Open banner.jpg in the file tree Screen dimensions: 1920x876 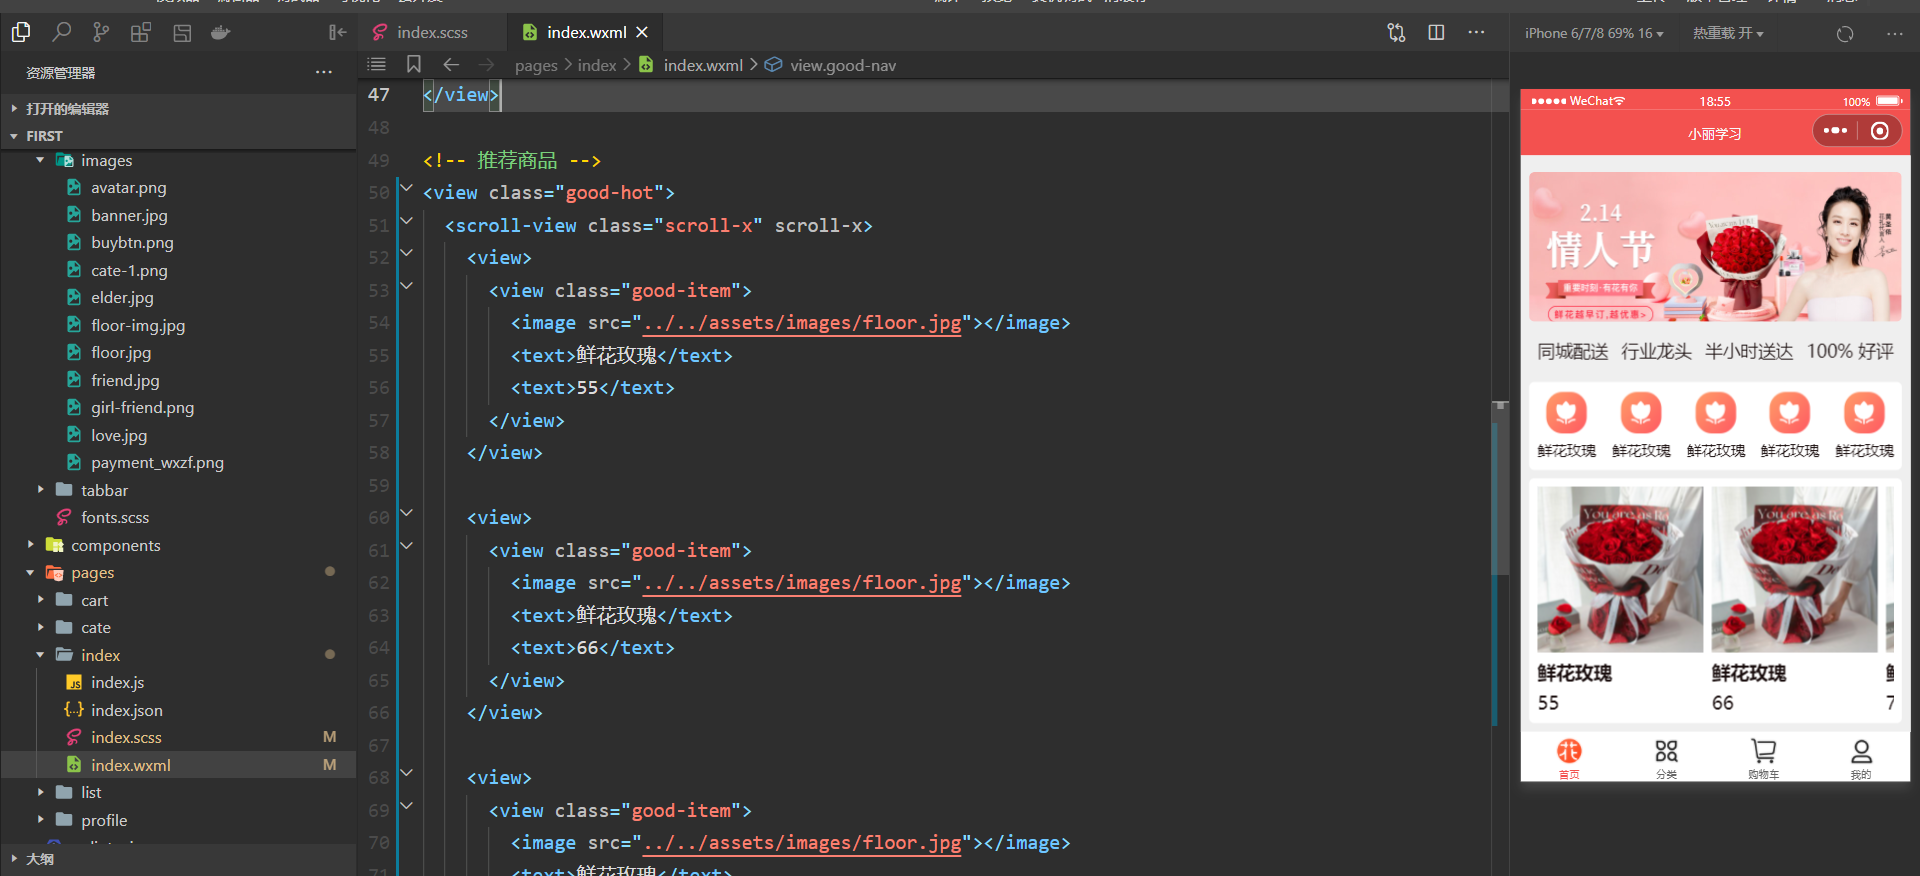(129, 215)
